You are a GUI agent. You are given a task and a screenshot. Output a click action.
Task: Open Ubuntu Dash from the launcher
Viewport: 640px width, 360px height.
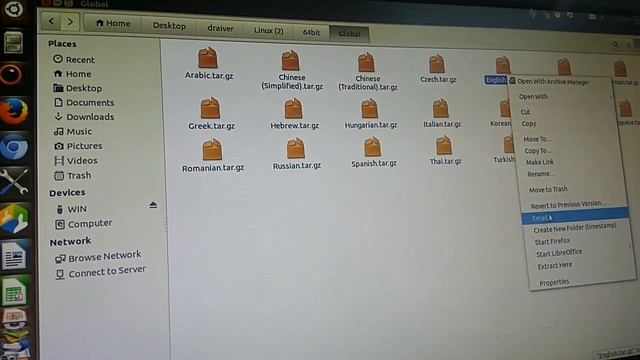point(13,9)
